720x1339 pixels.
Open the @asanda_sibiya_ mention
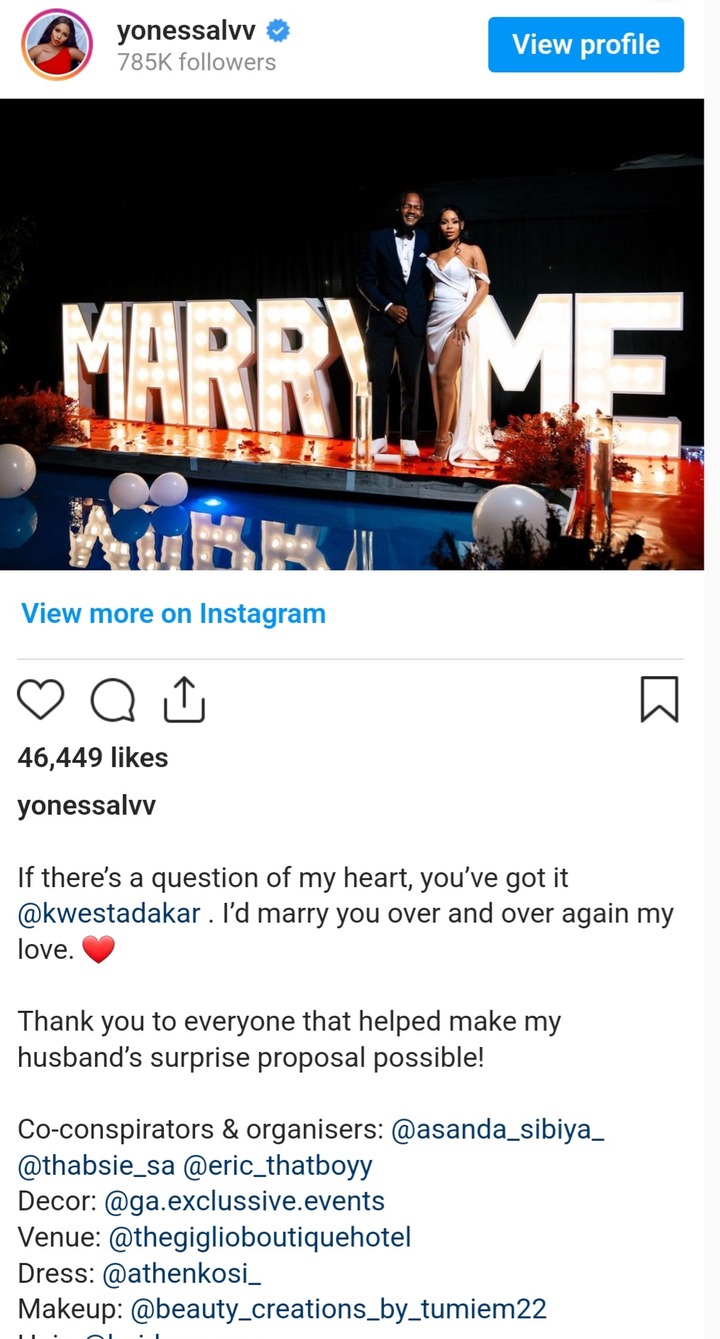[x=498, y=1130]
